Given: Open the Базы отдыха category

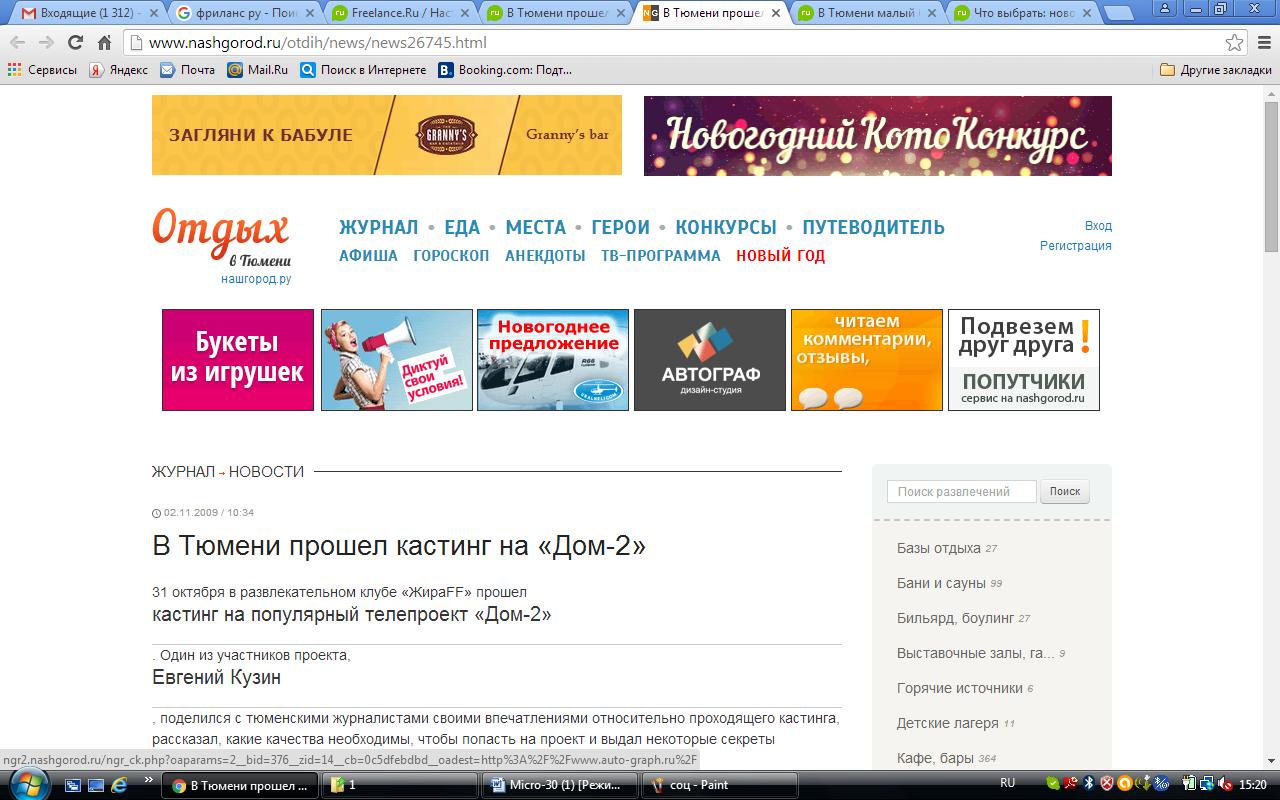Looking at the screenshot, I should tap(939, 548).
